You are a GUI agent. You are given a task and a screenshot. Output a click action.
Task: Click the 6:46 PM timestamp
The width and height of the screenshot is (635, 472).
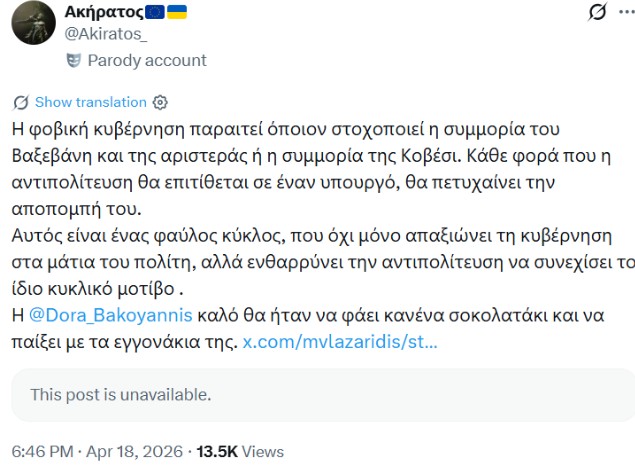42,451
